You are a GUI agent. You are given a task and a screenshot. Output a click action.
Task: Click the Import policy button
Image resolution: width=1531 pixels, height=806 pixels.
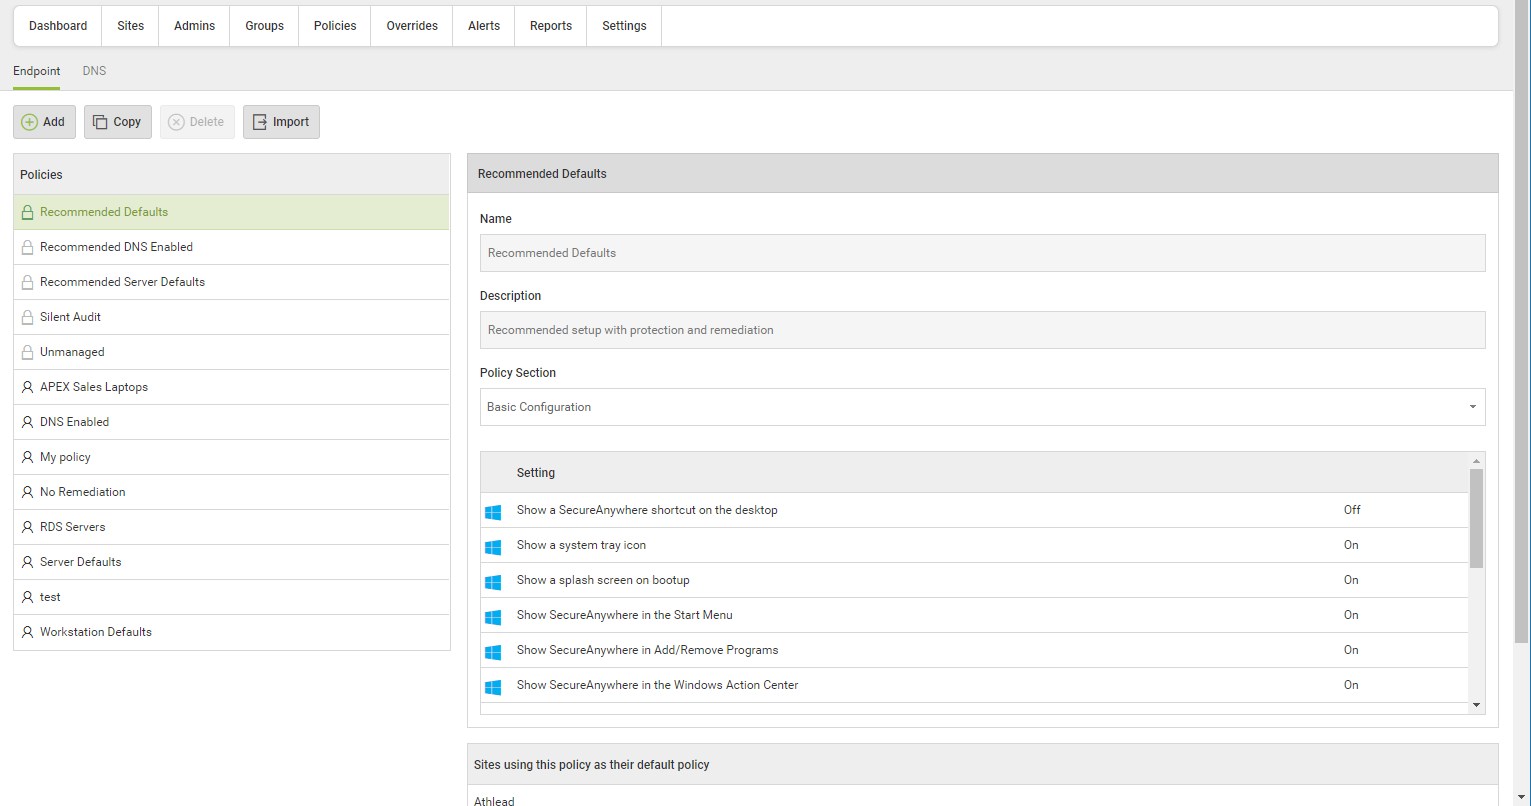click(x=281, y=122)
